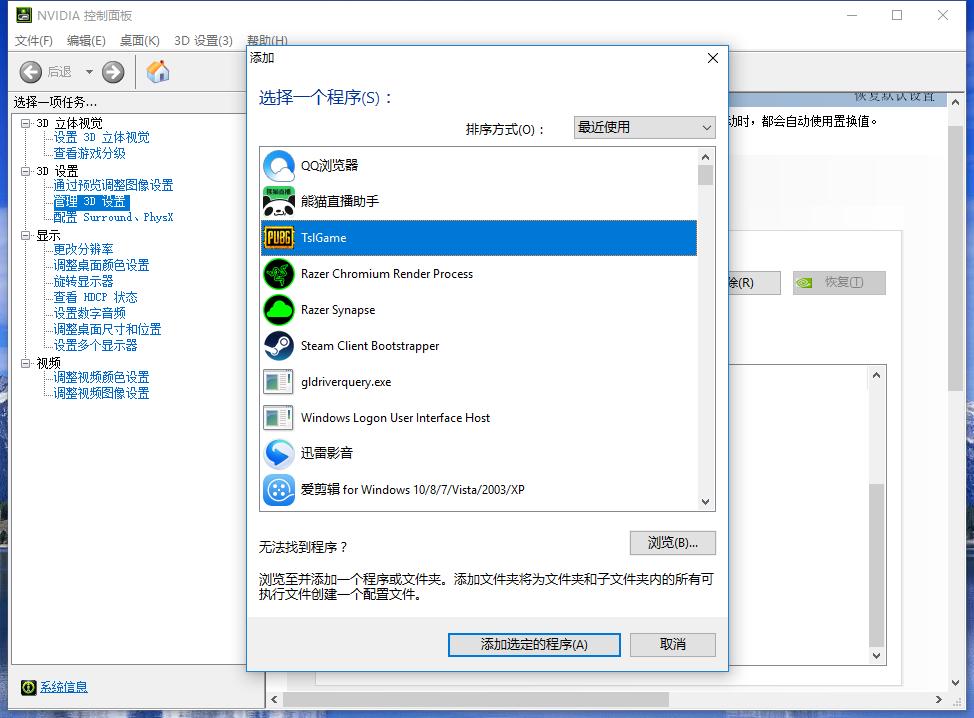
Task: Select 配置 Surround、PhysX in tree
Action: (113, 217)
